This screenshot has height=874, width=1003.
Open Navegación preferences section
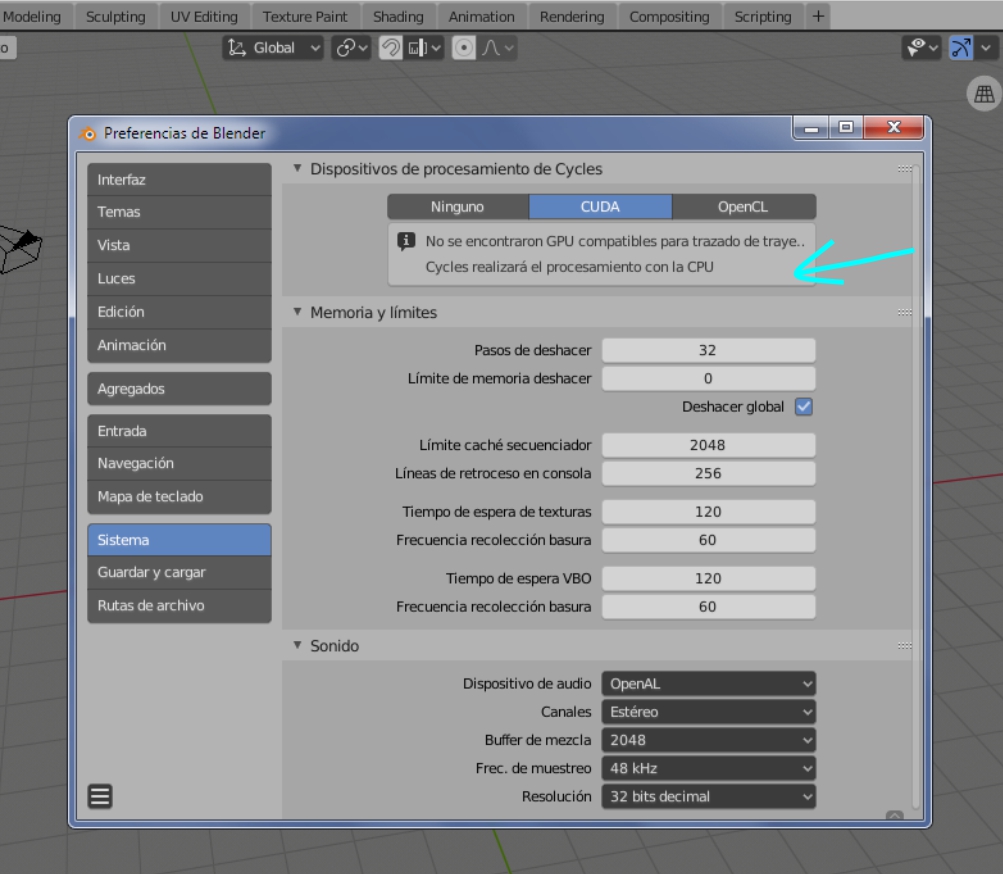click(x=179, y=463)
